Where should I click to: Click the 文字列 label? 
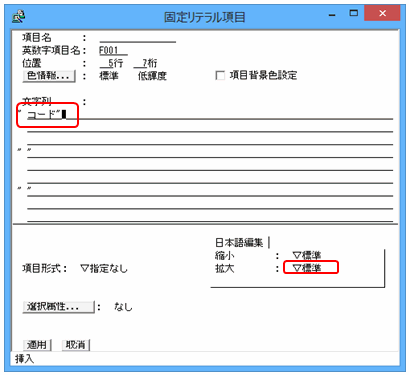[37, 101]
